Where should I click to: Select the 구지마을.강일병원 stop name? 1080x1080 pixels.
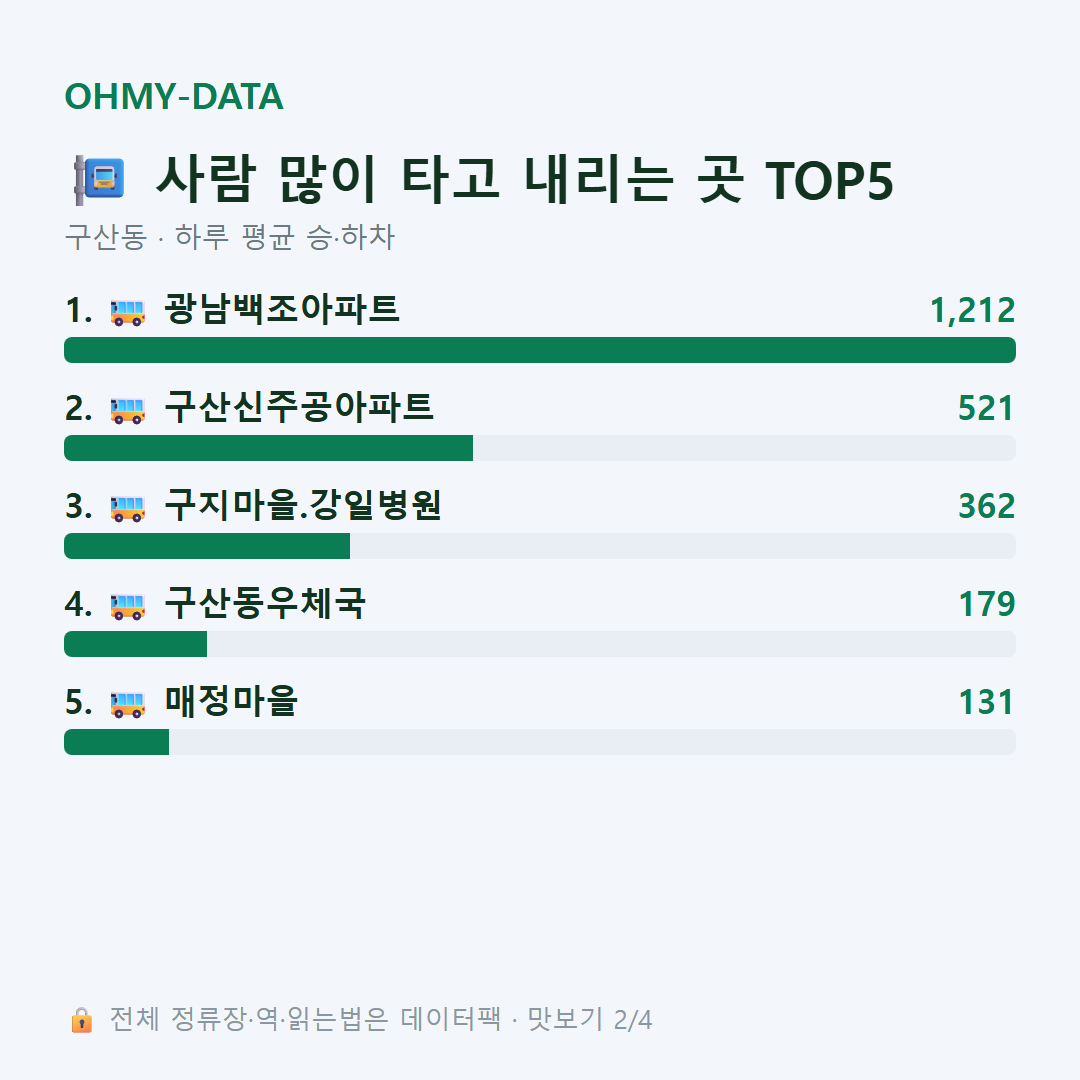(x=302, y=505)
